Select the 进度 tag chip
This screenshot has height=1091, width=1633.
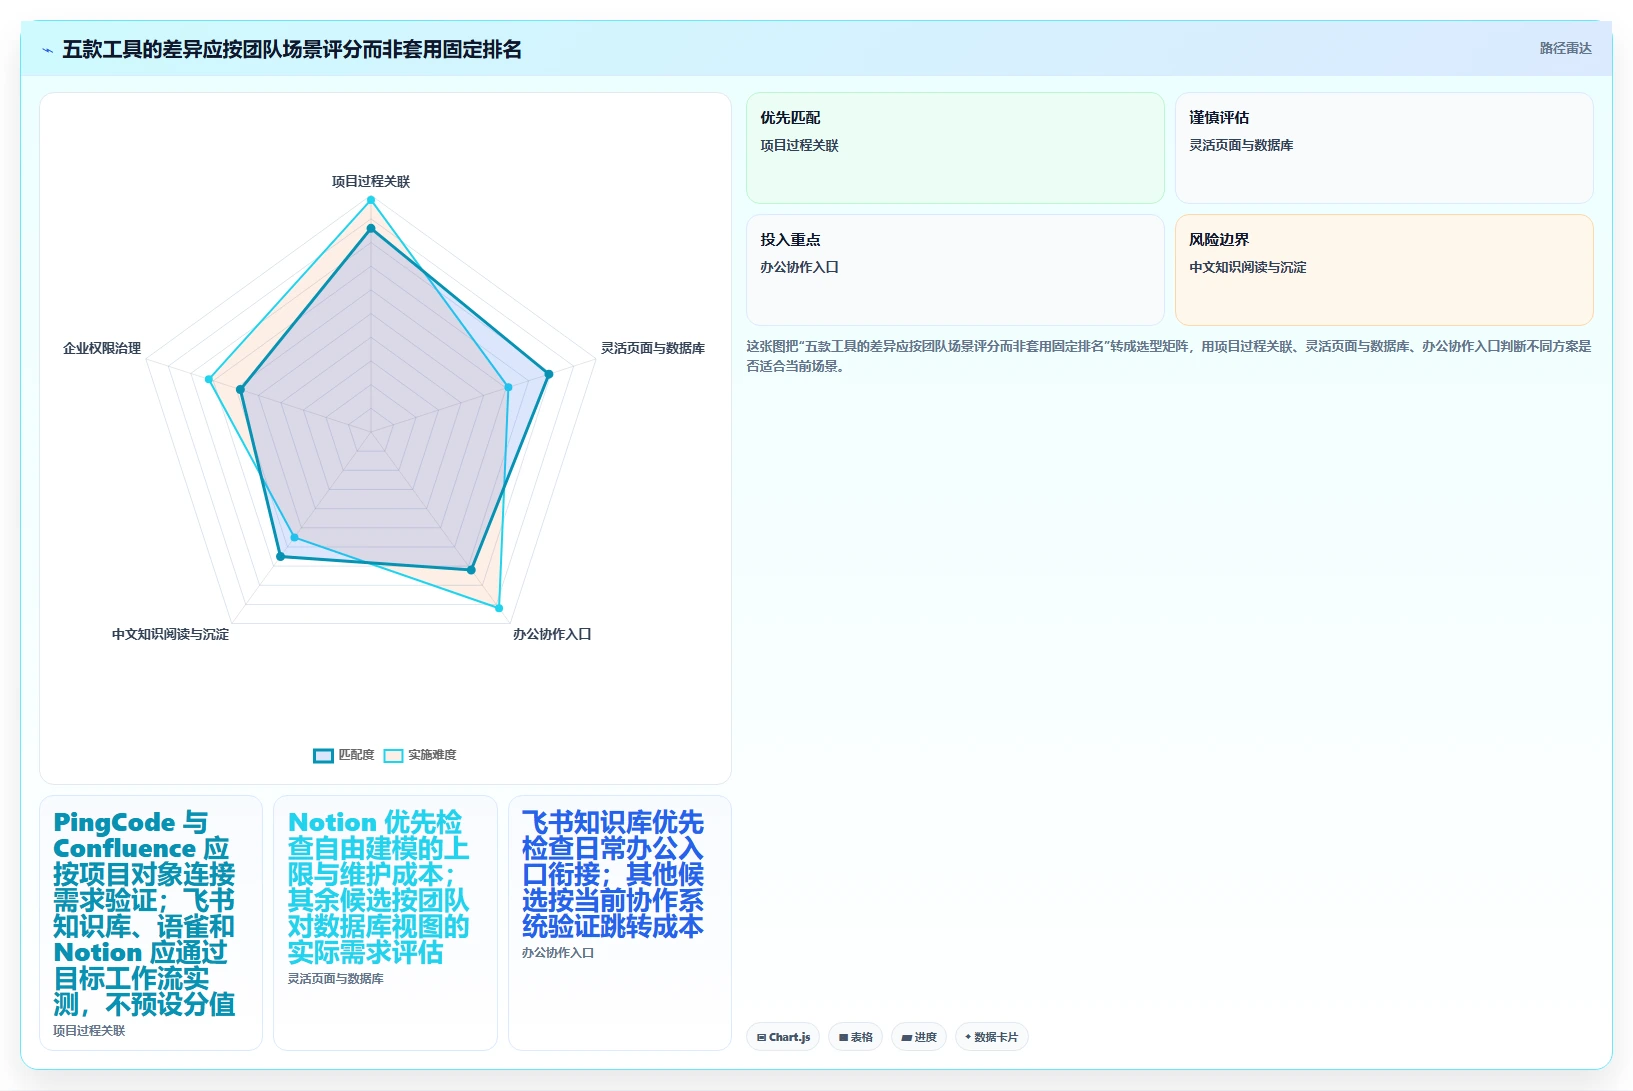coord(919,1037)
